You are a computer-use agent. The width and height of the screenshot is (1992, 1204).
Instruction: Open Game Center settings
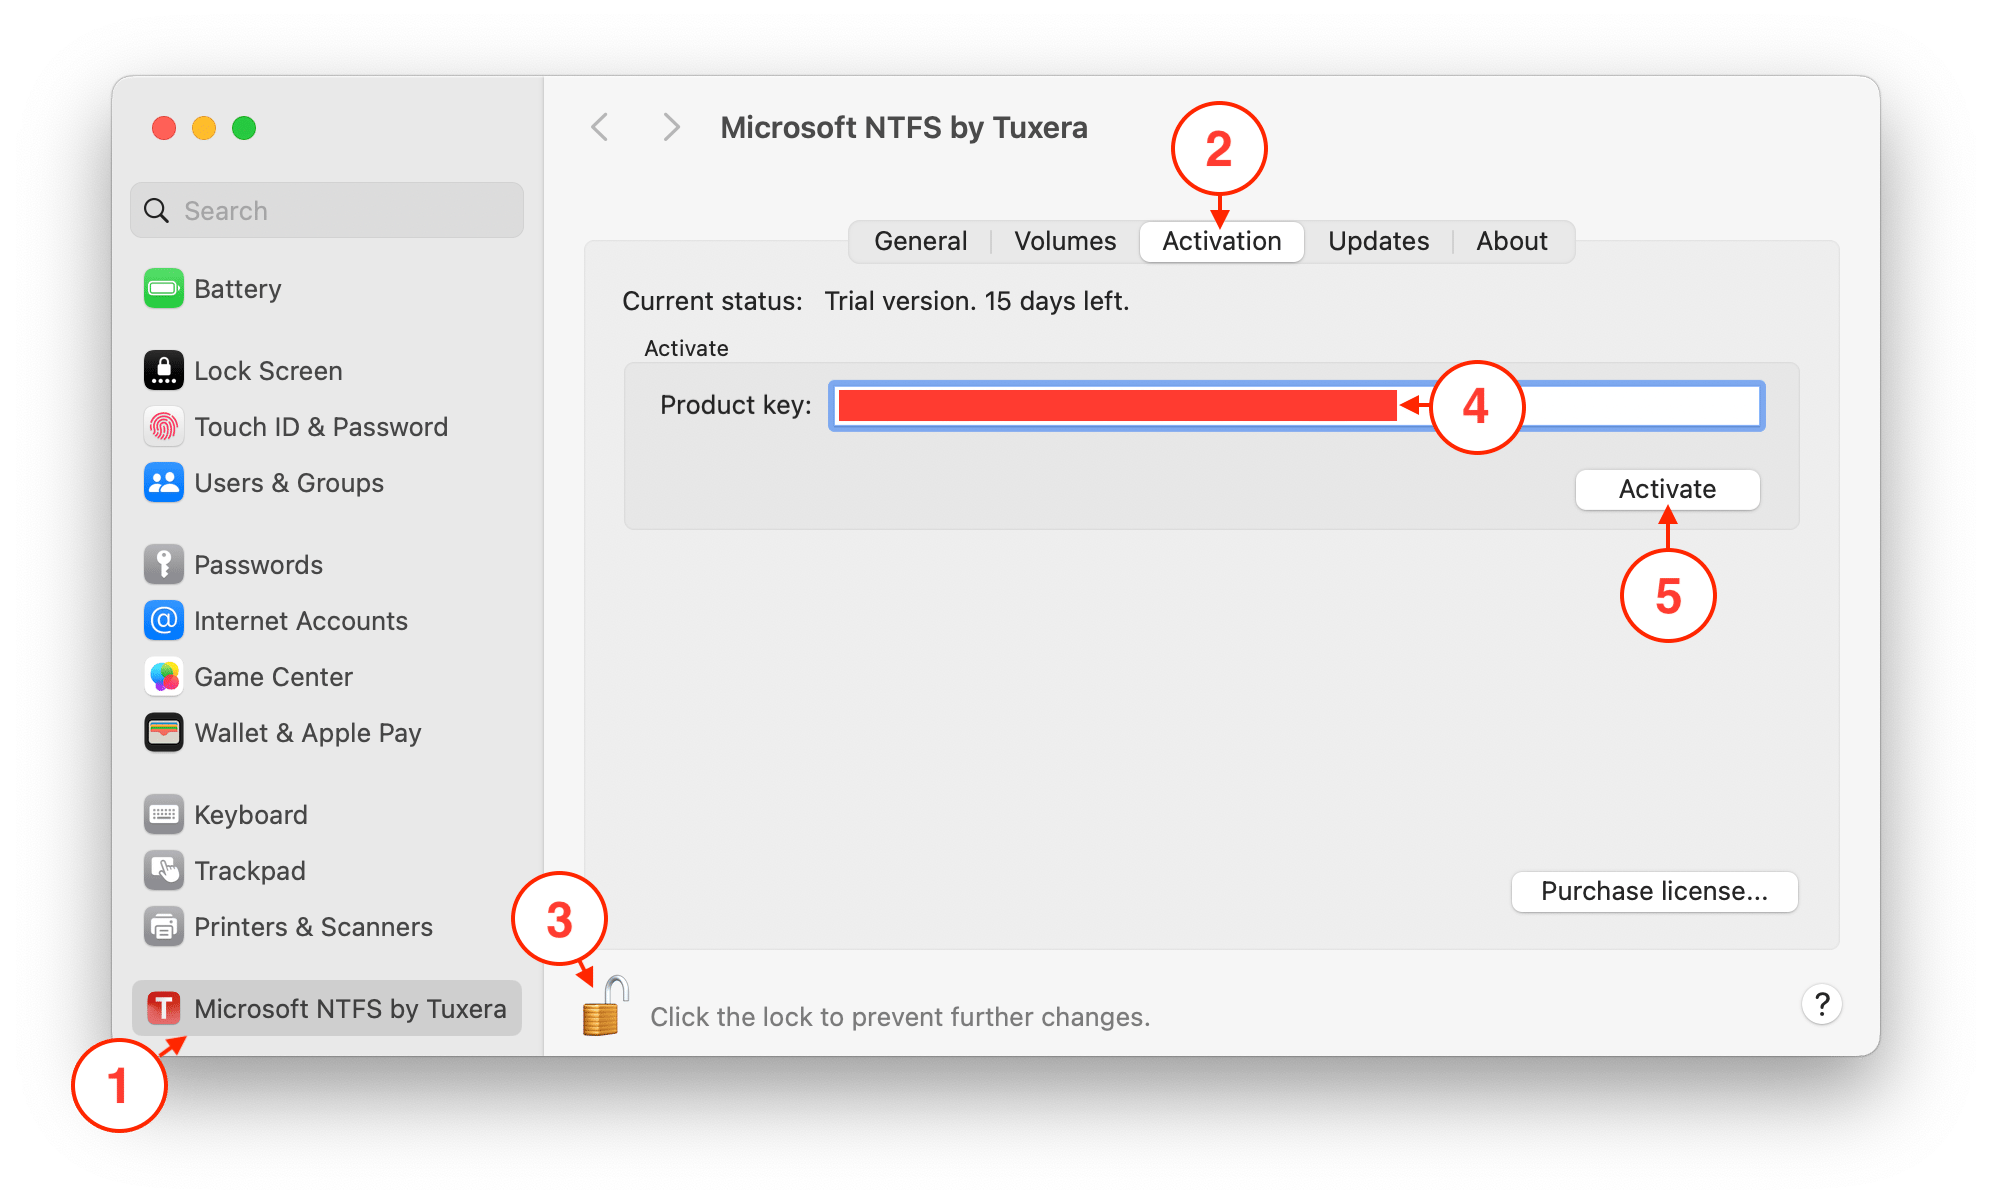coord(327,677)
